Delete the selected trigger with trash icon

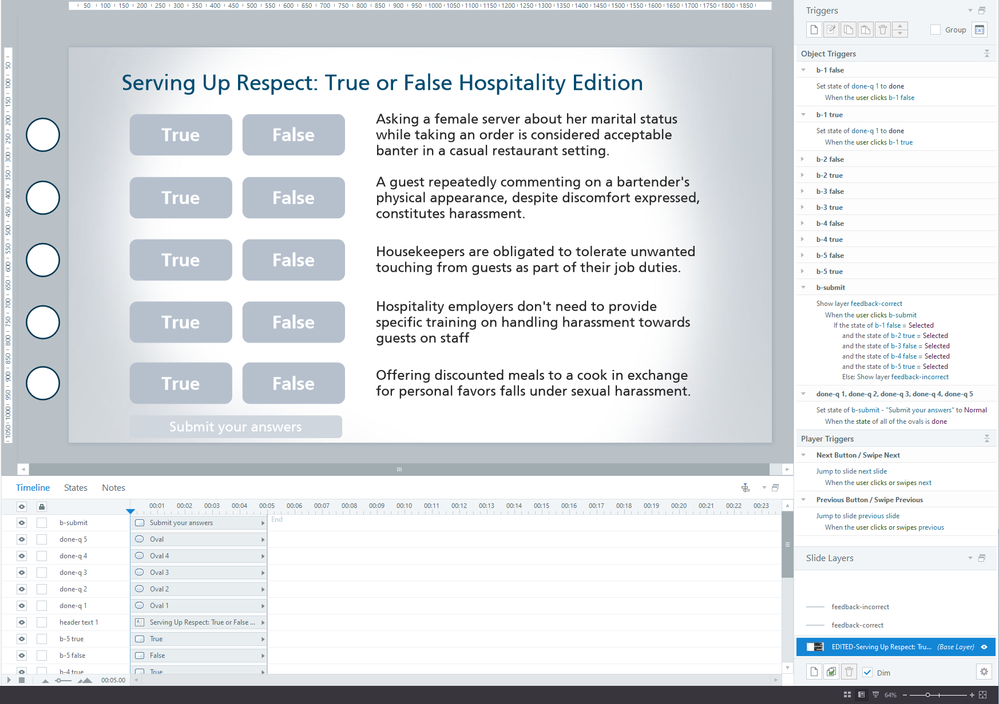click(x=882, y=29)
